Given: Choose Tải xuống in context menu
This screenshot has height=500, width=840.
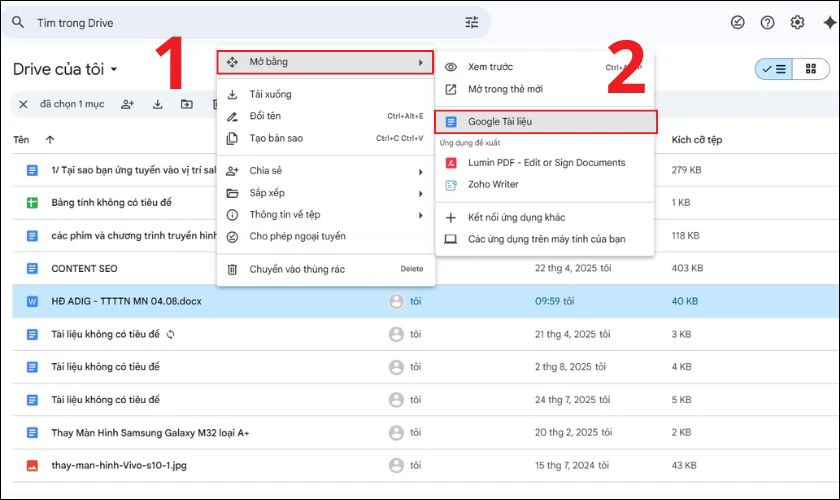Looking at the screenshot, I should [x=325, y=94].
